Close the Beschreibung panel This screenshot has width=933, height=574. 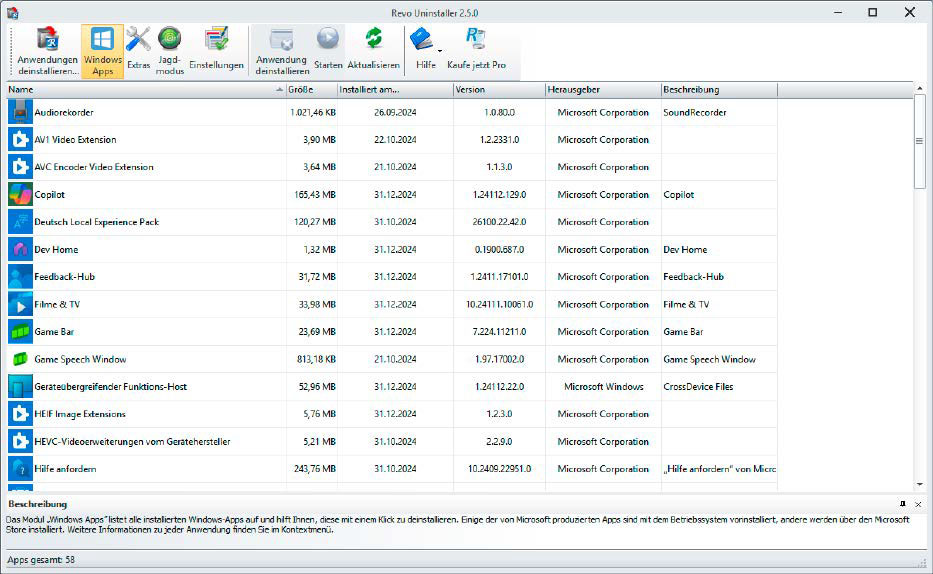click(918, 504)
